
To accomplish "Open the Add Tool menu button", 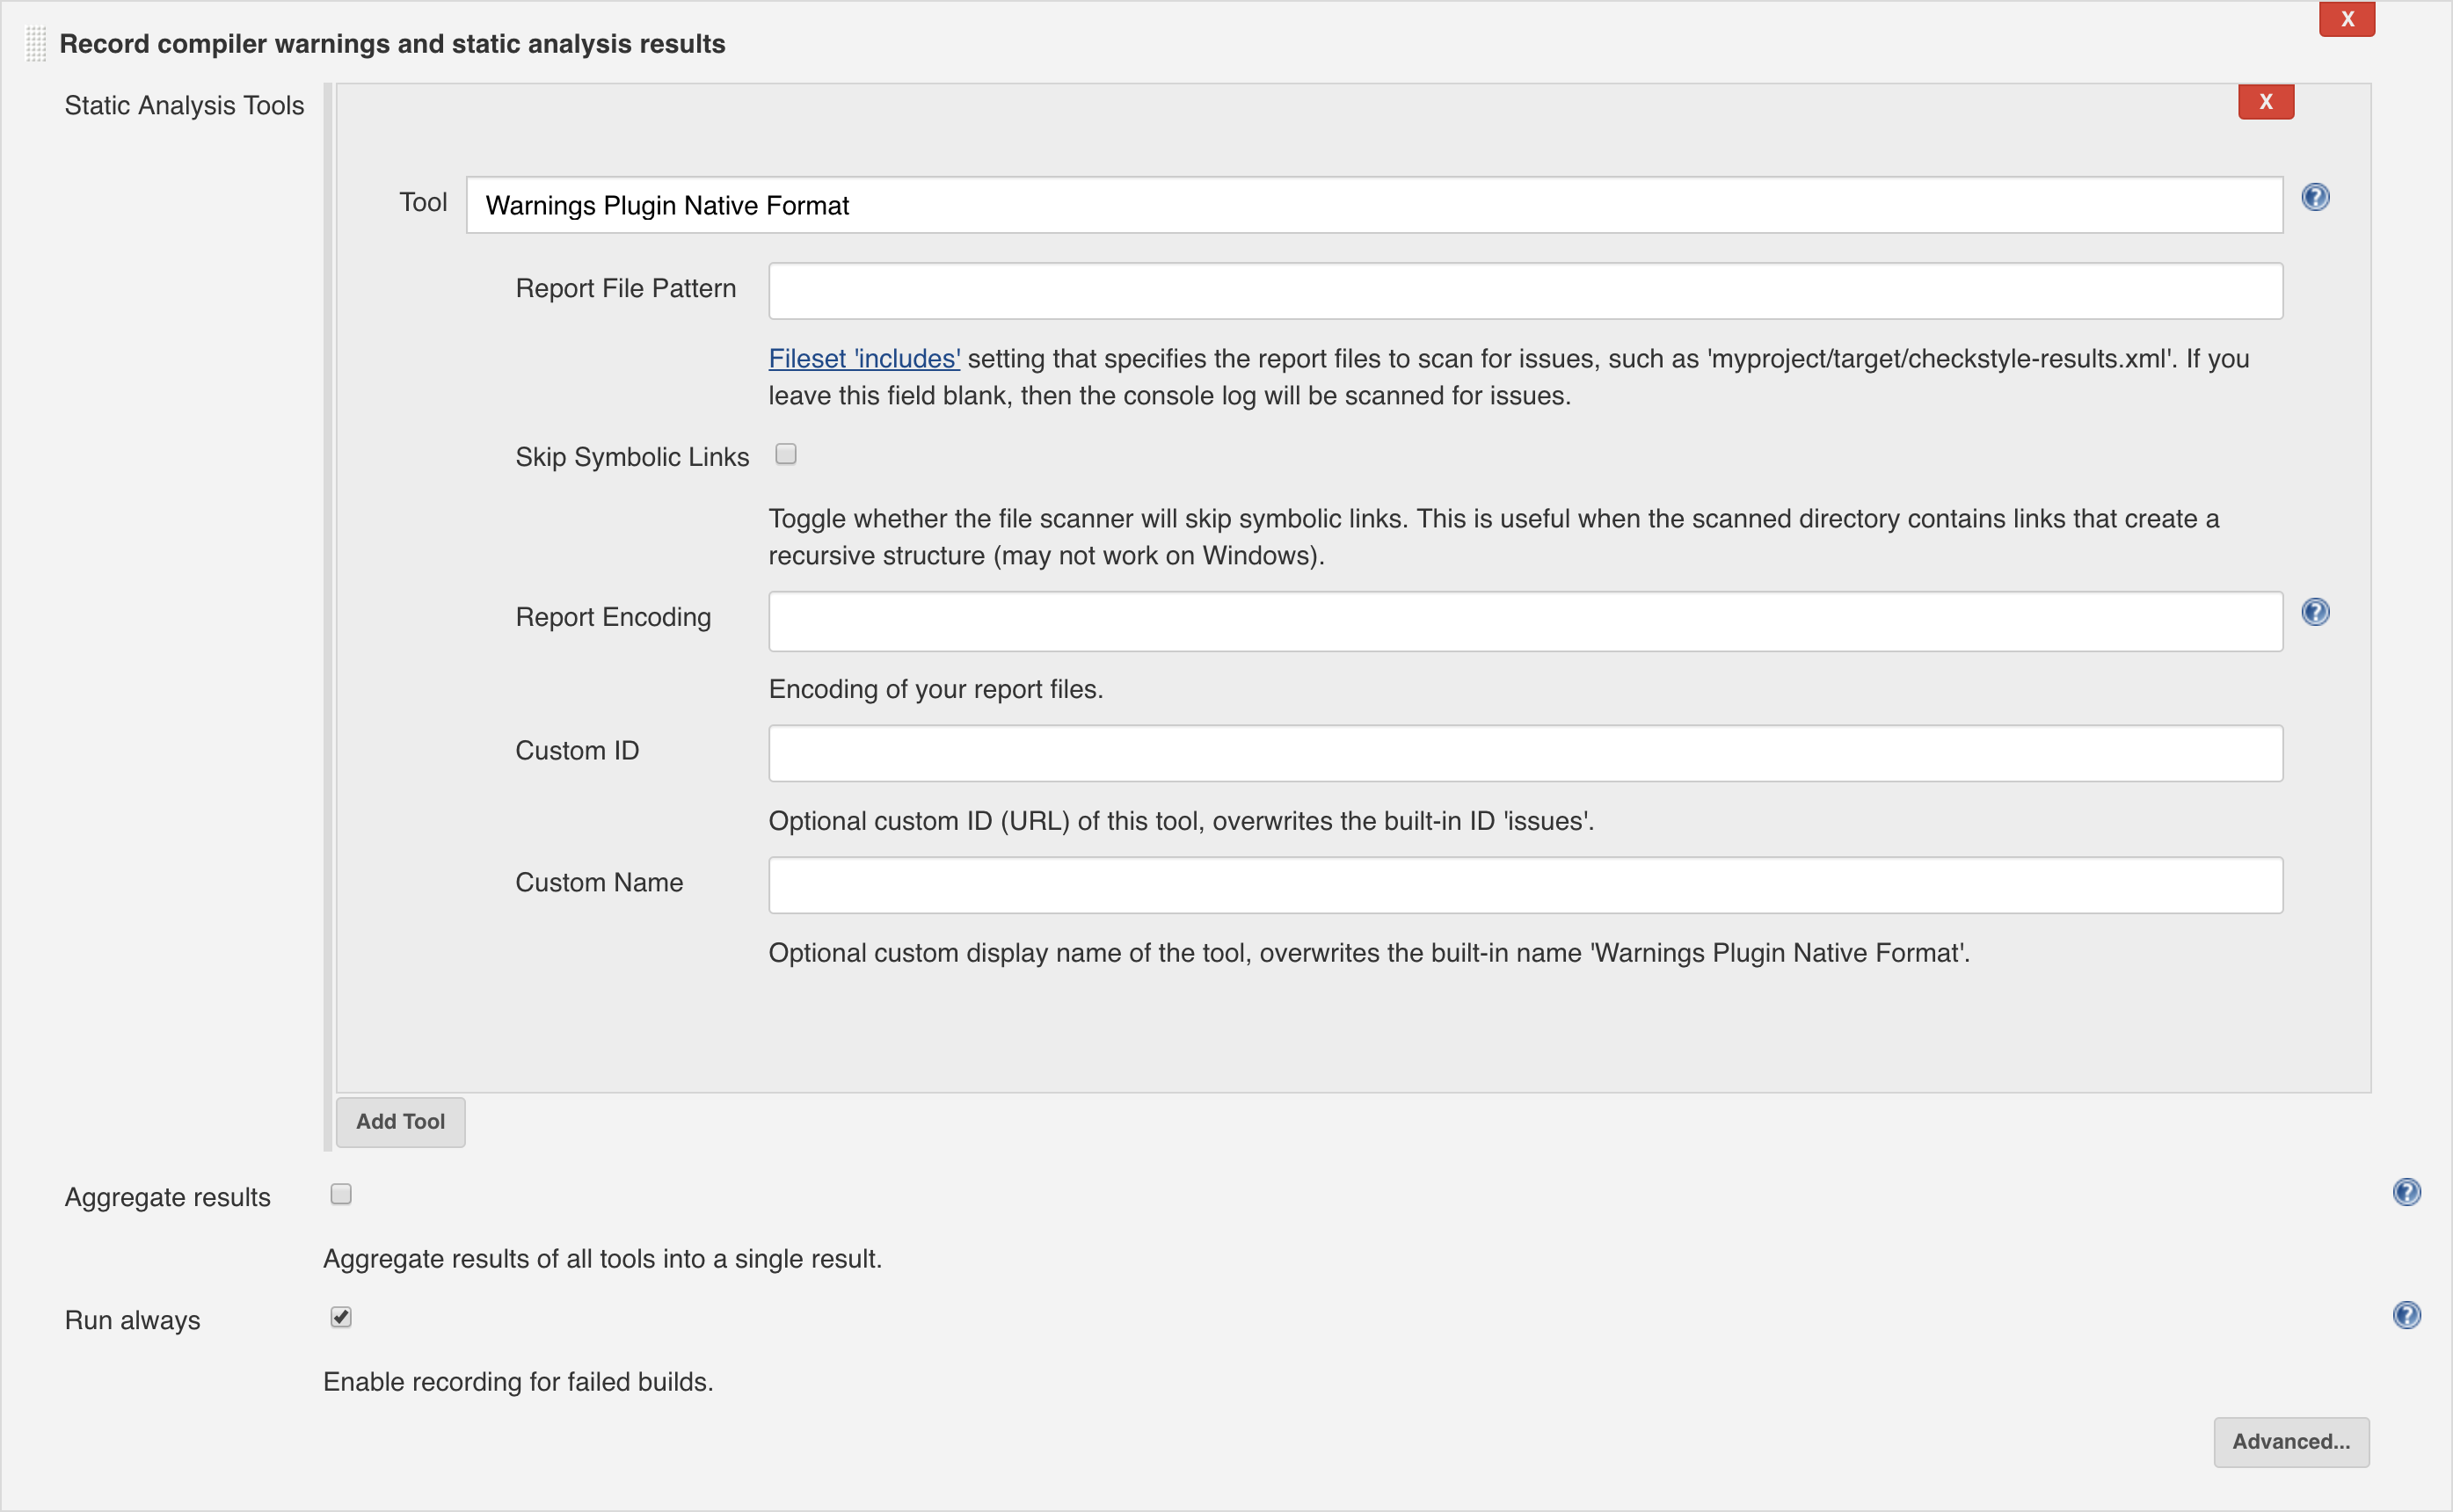I will 400,1122.
